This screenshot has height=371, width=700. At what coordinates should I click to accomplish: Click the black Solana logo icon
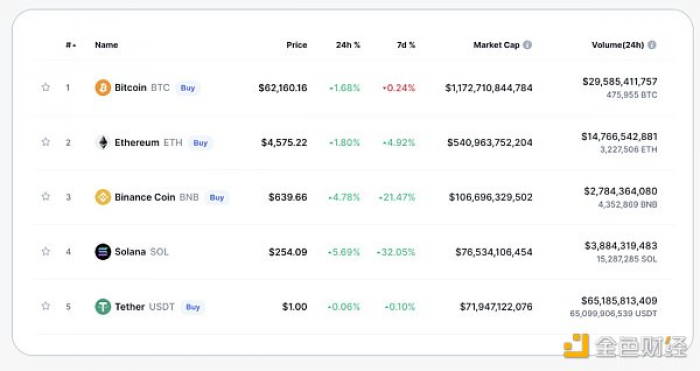tap(103, 252)
